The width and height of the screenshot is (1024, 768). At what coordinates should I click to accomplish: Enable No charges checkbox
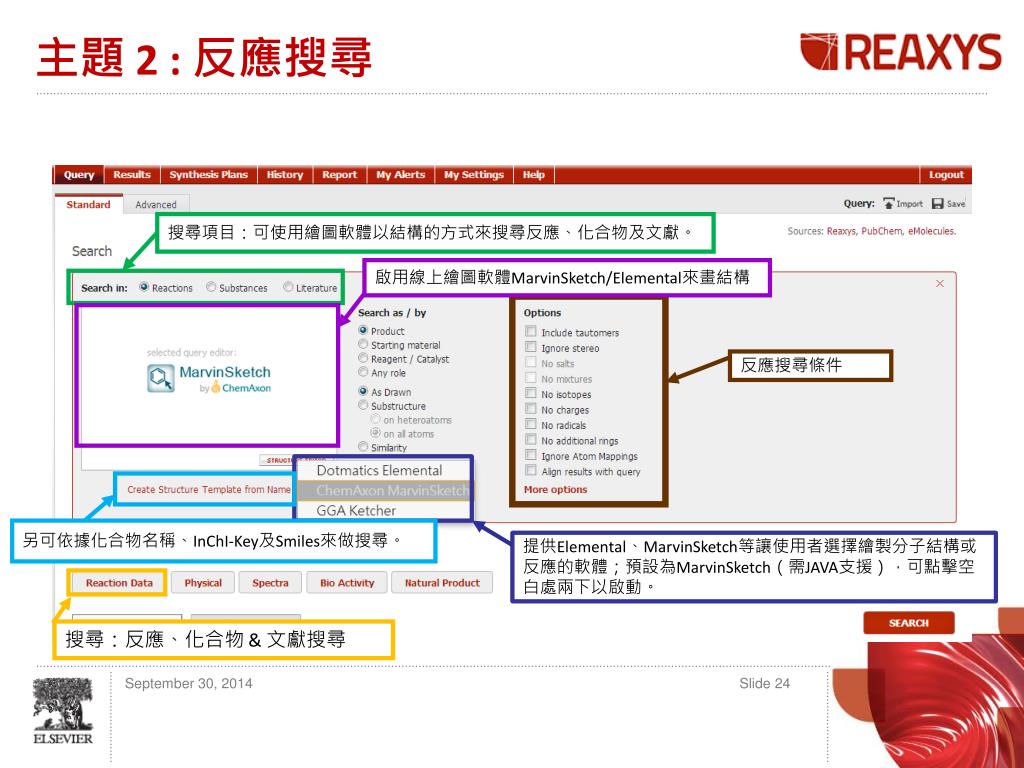(x=531, y=409)
